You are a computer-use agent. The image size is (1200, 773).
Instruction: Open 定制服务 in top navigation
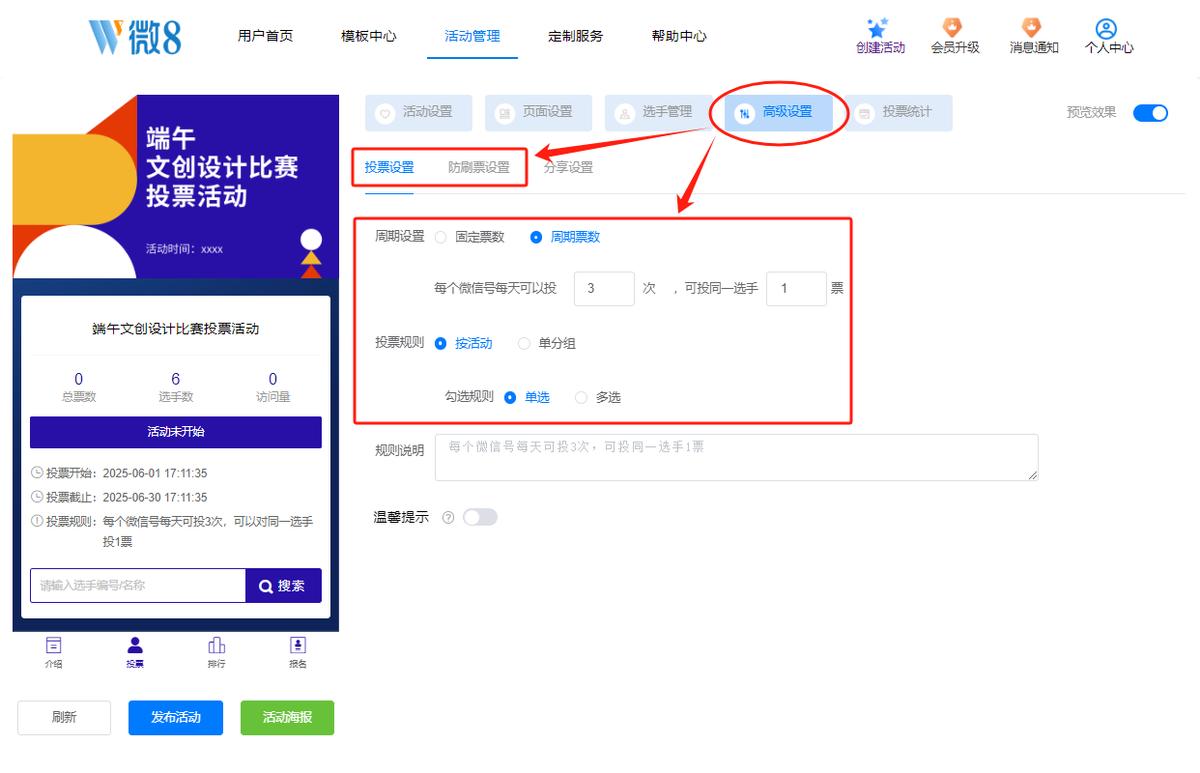[x=575, y=36]
